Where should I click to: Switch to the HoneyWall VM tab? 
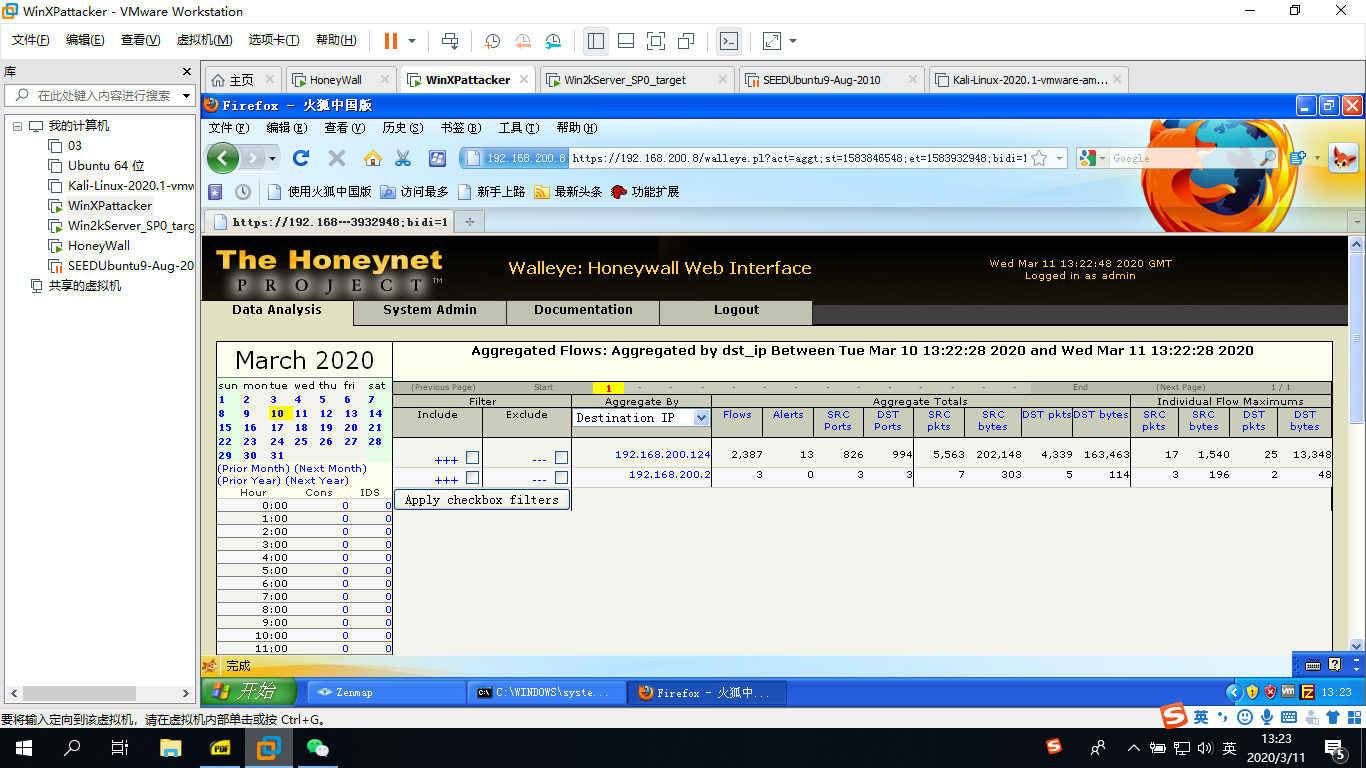click(x=340, y=80)
